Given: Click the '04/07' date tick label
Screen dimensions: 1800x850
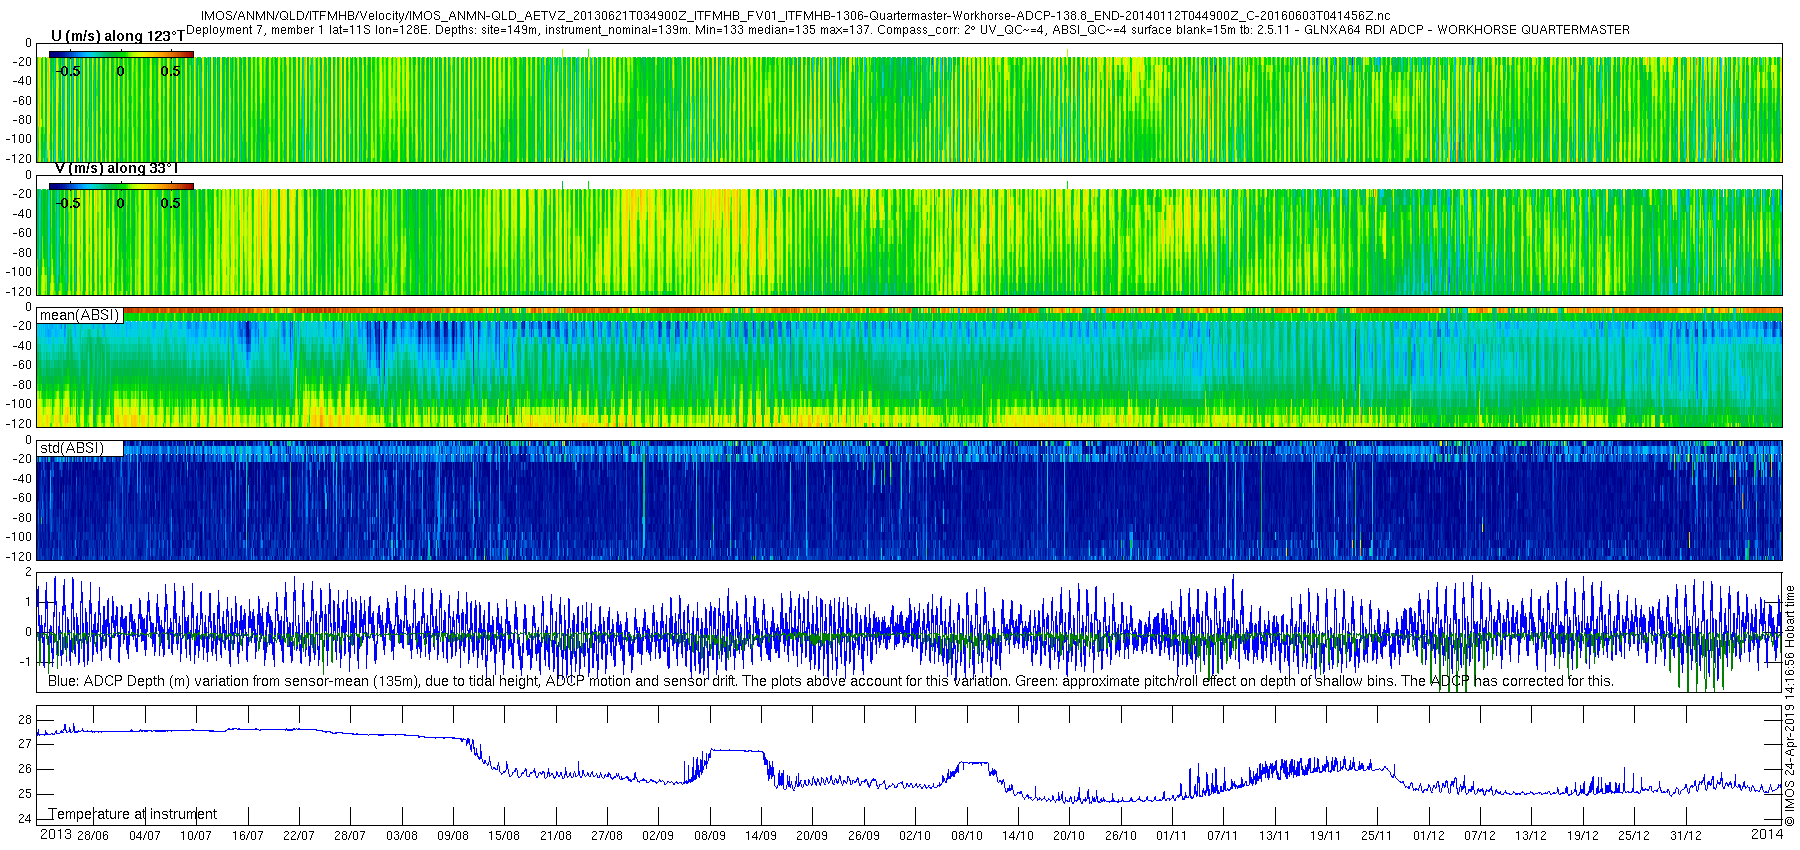Looking at the screenshot, I should [145, 836].
